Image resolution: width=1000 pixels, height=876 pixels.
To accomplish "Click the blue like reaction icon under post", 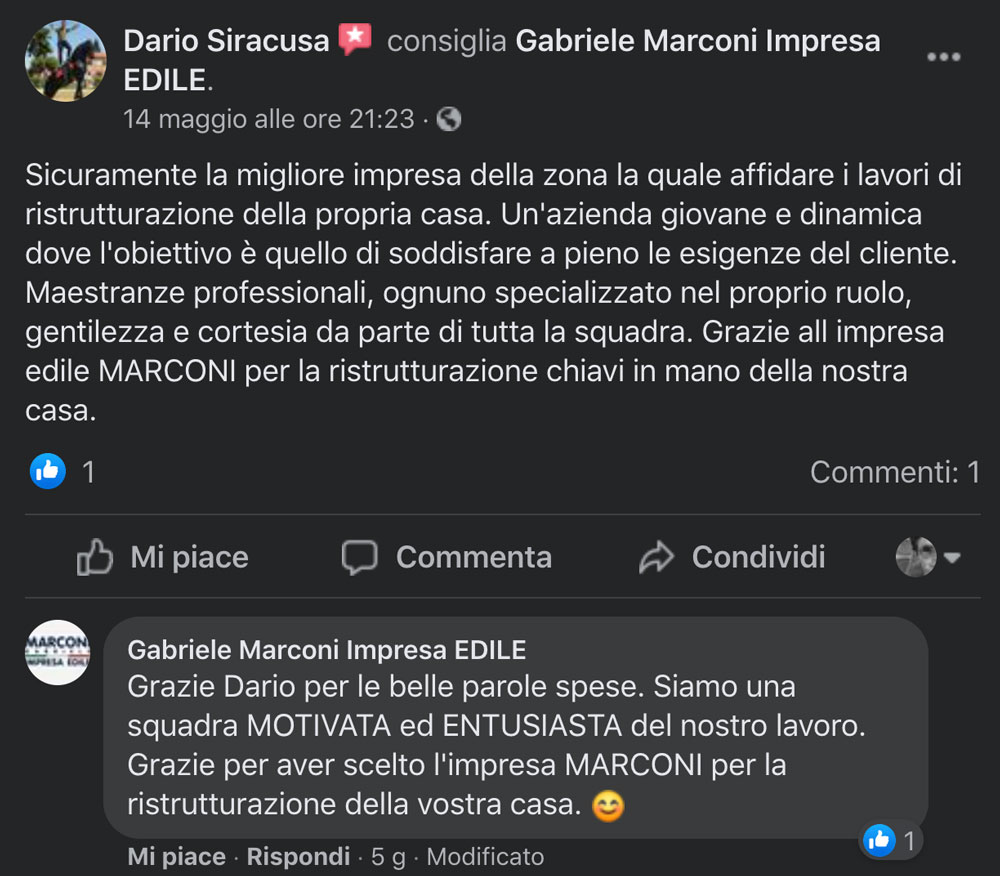I will click(x=48, y=470).
